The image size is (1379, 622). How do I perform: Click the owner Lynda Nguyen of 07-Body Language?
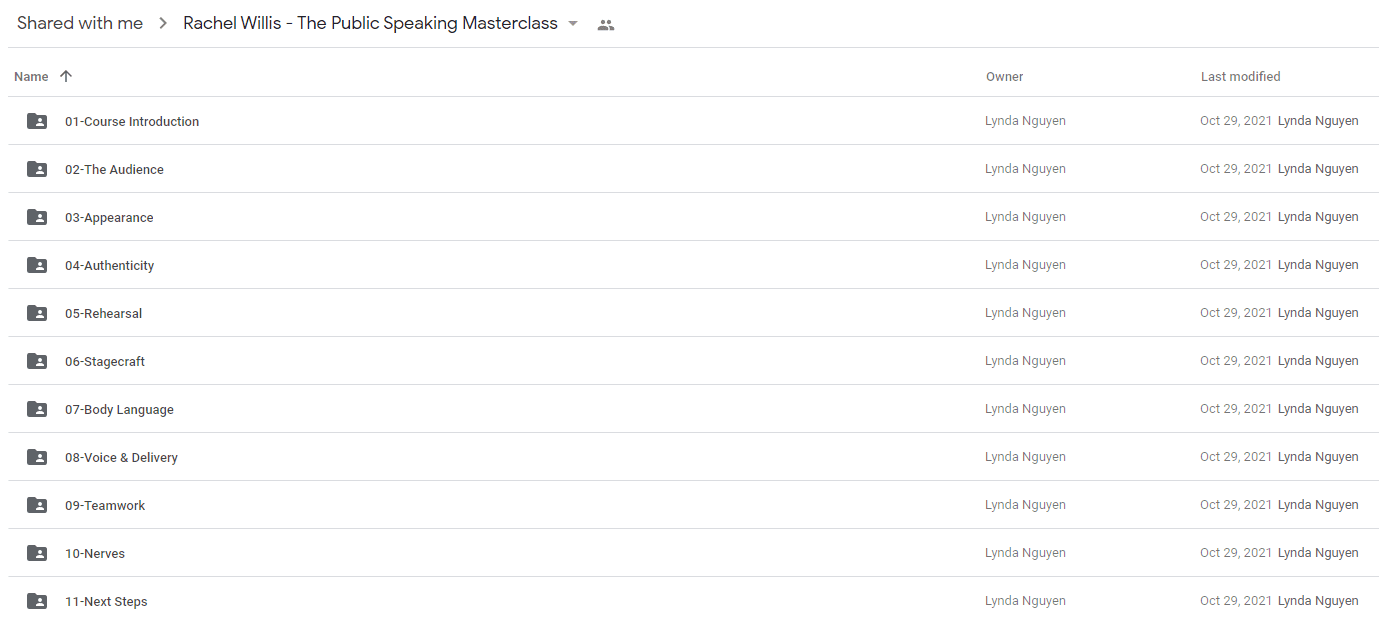1025,409
